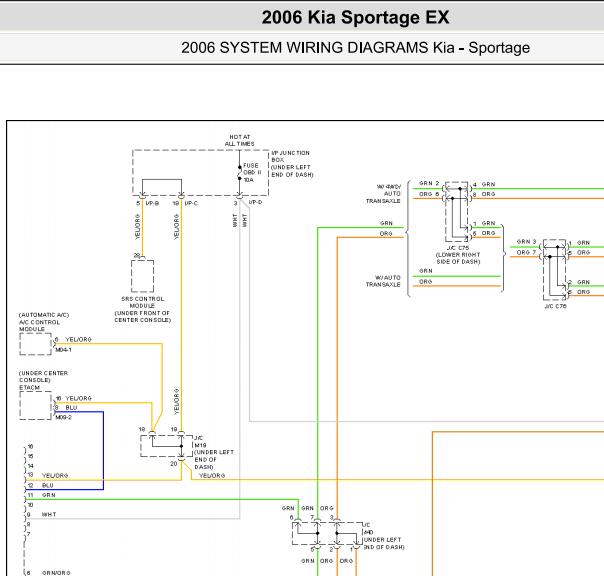Click "16 YEL/ORG" pin at ETACM
604x576 pixels.
click(74, 398)
